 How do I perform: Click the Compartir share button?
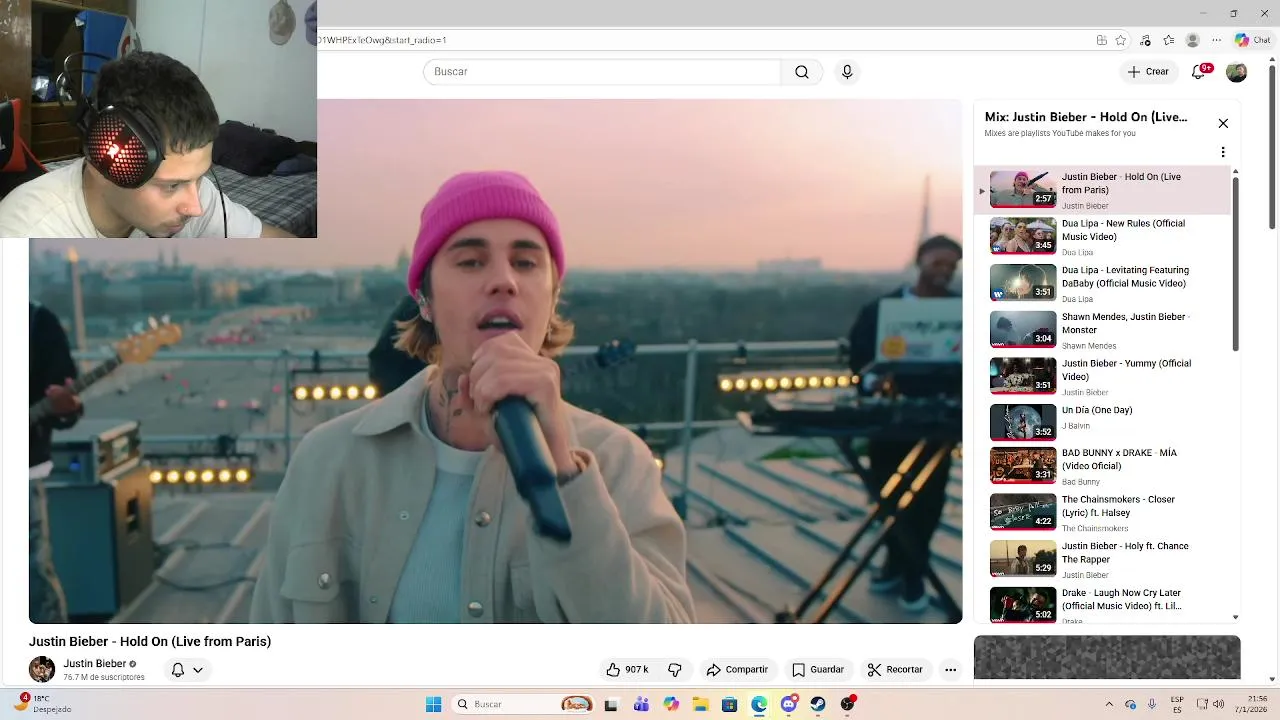[x=737, y=670]
